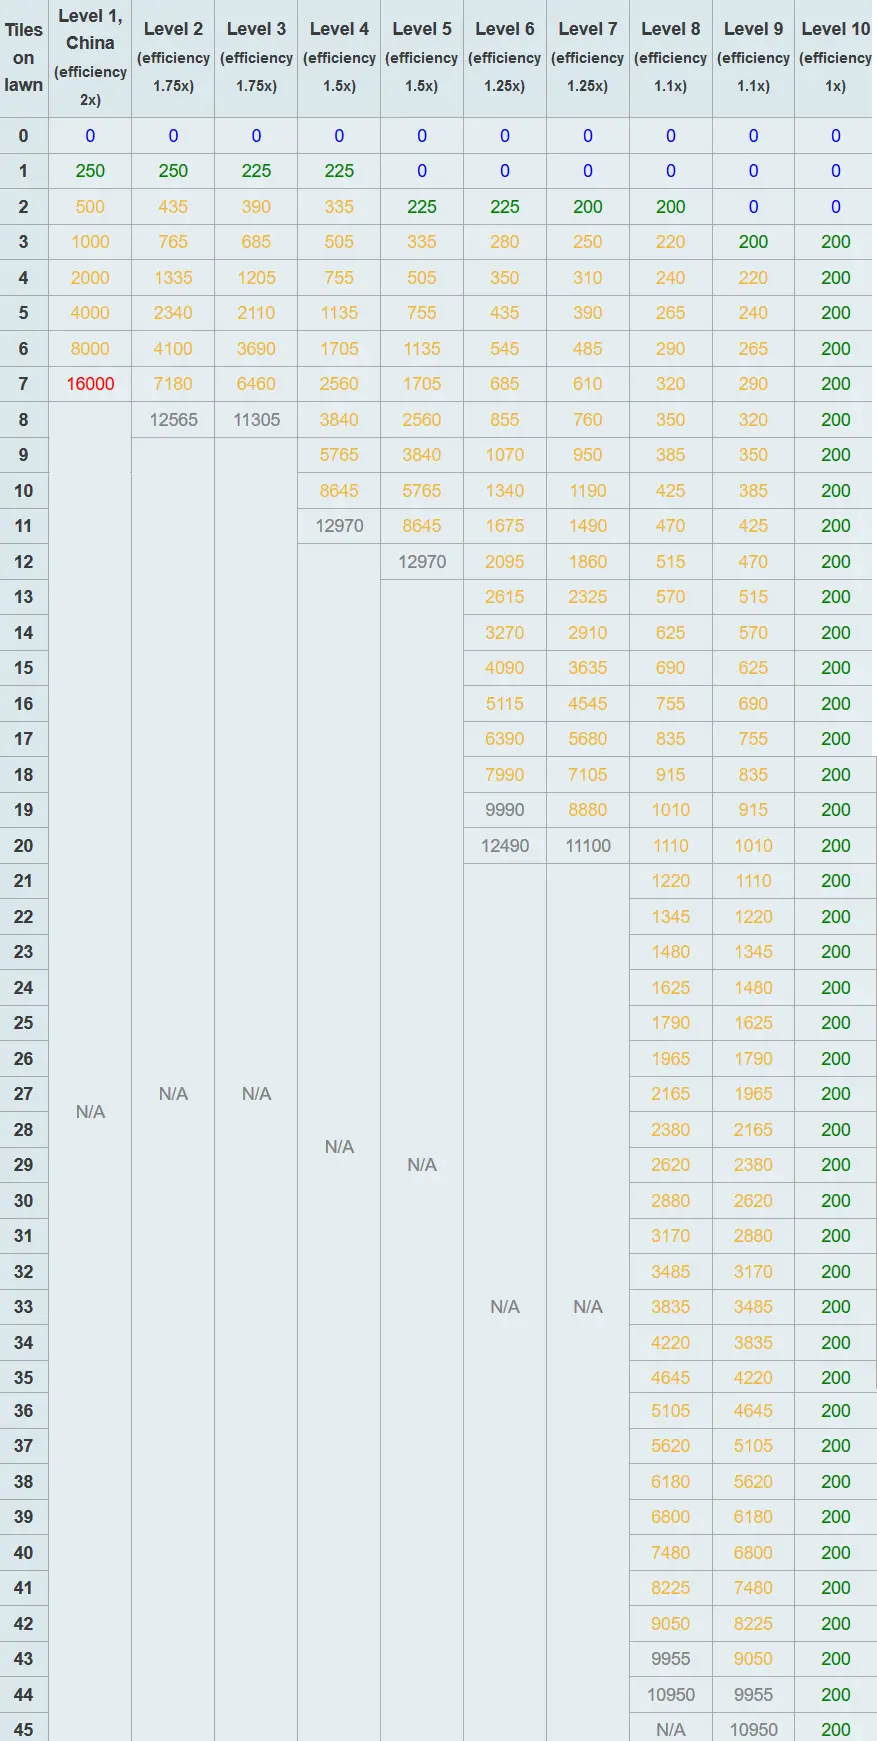Click the "Tiles on lawn" column header
The height and width of the screenshot is (1741, 877).
pyautogui.click(x=24, y=58)
